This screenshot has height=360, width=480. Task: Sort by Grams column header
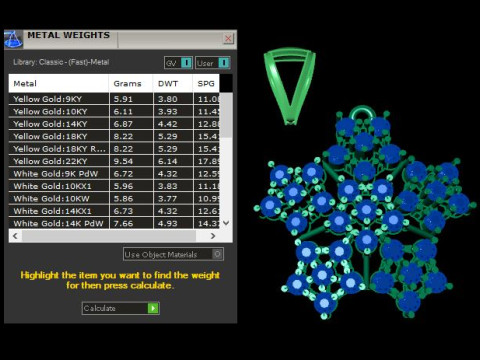[131, 83]
